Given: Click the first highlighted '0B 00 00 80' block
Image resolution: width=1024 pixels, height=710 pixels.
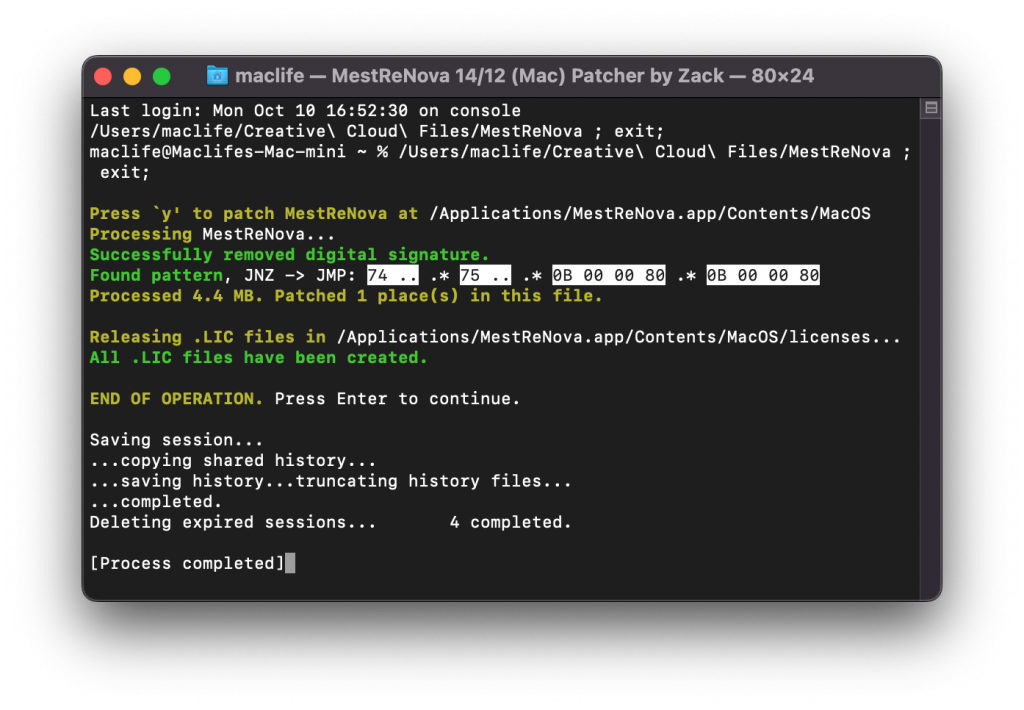Looking at the screenshot, I should tap(608, 275).
